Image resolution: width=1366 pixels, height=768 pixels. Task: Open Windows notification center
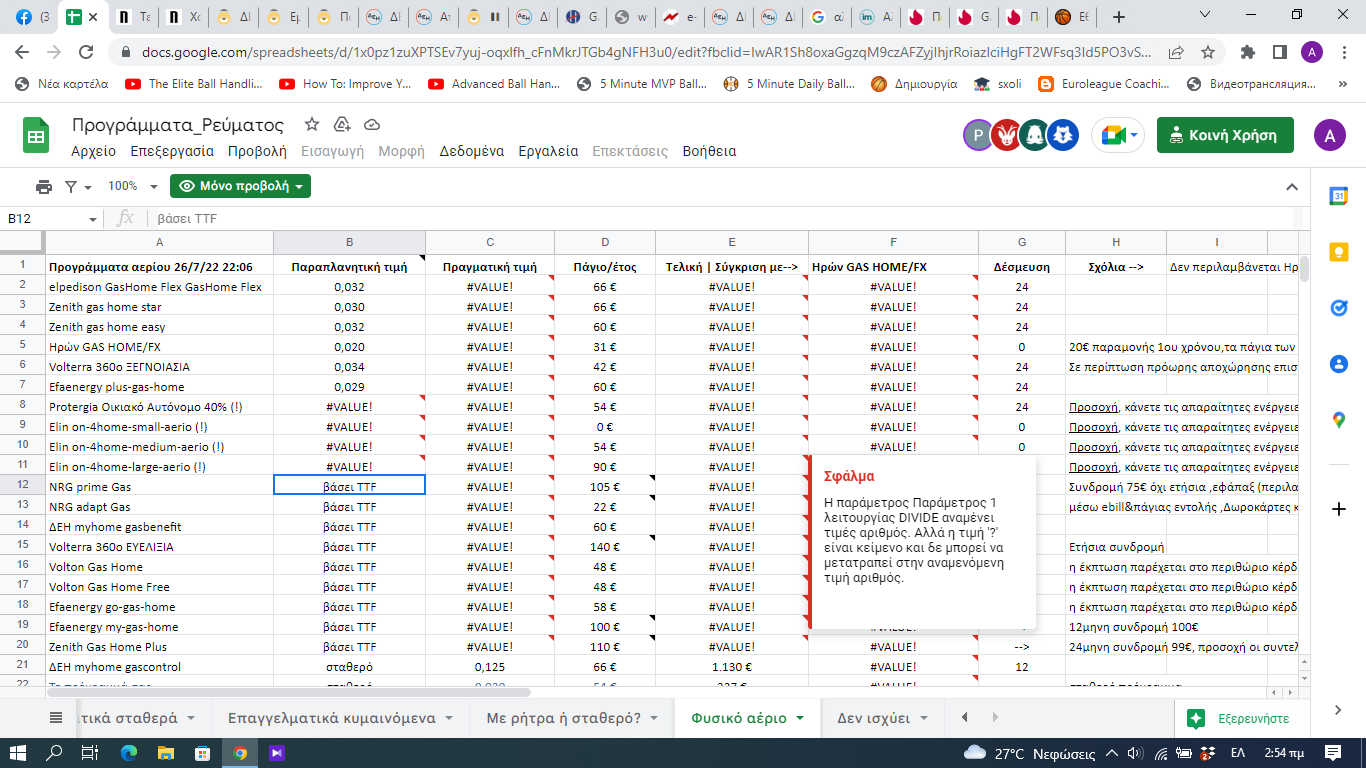(x=1333, y=752)
